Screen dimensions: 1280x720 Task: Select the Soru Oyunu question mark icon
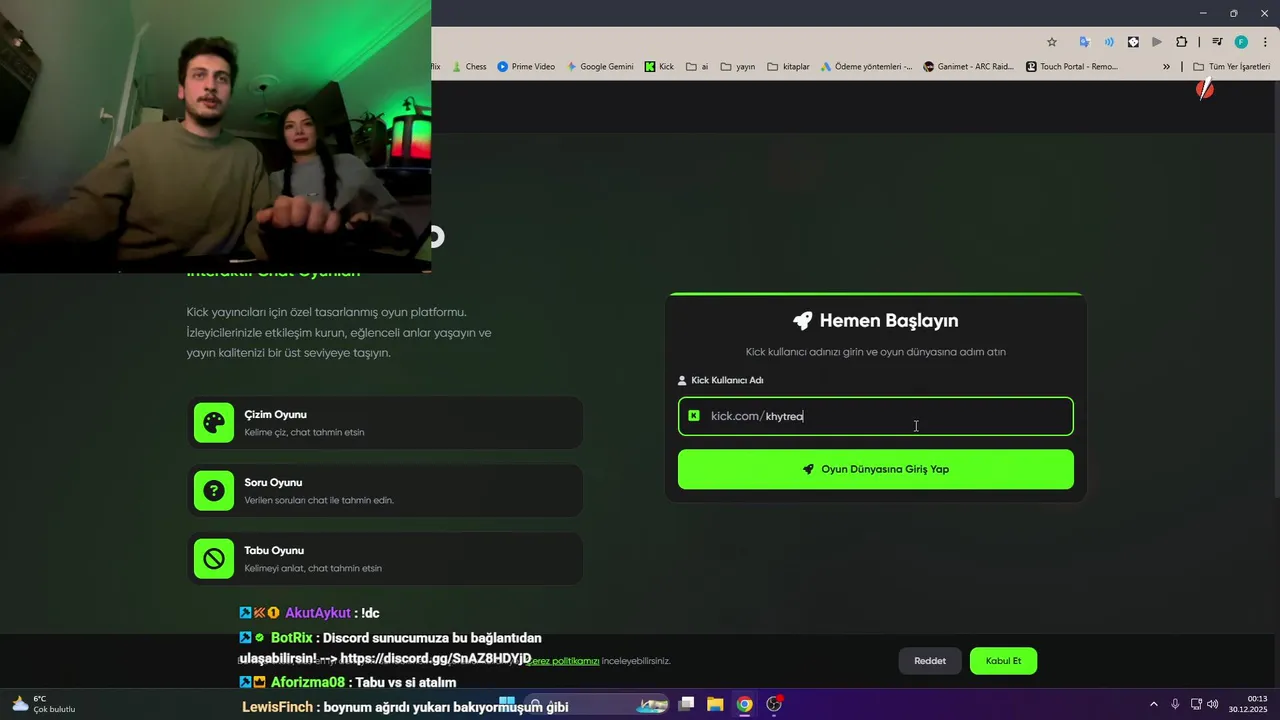pos(214,491)
